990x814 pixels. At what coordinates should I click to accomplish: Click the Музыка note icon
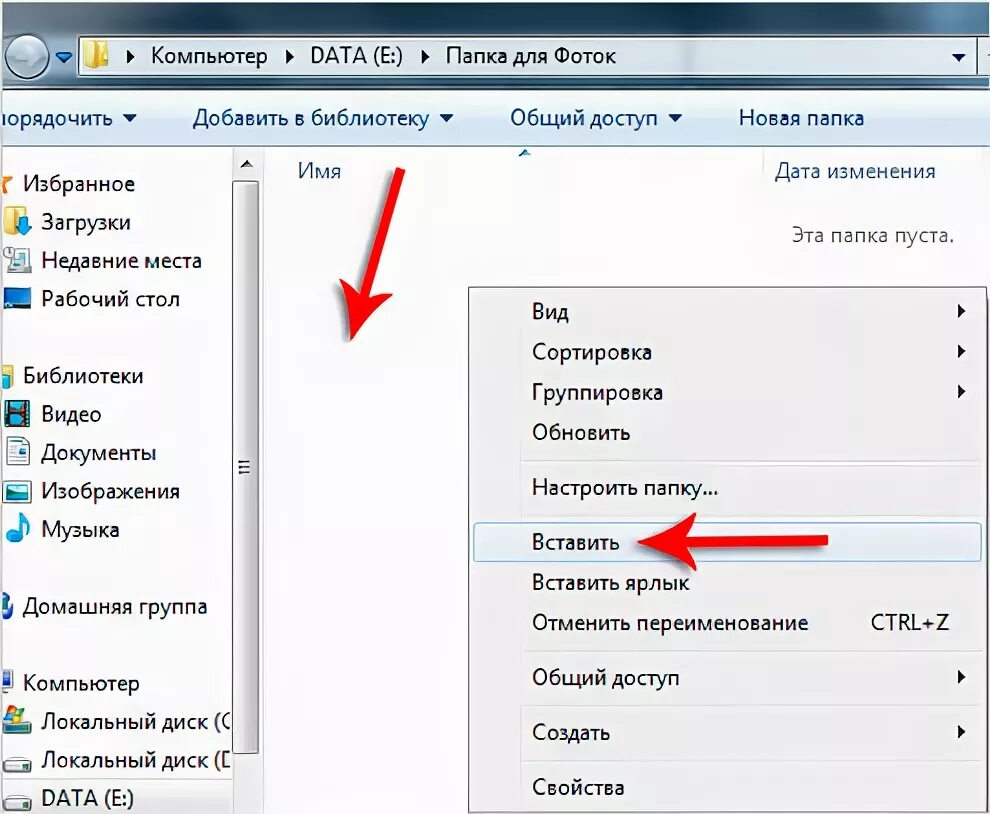18,527
